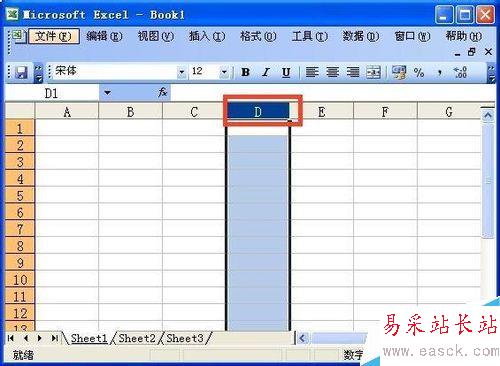Select row 10 header
The width and height of the screenshot is (500, 366).
click(x=20, y=279)
